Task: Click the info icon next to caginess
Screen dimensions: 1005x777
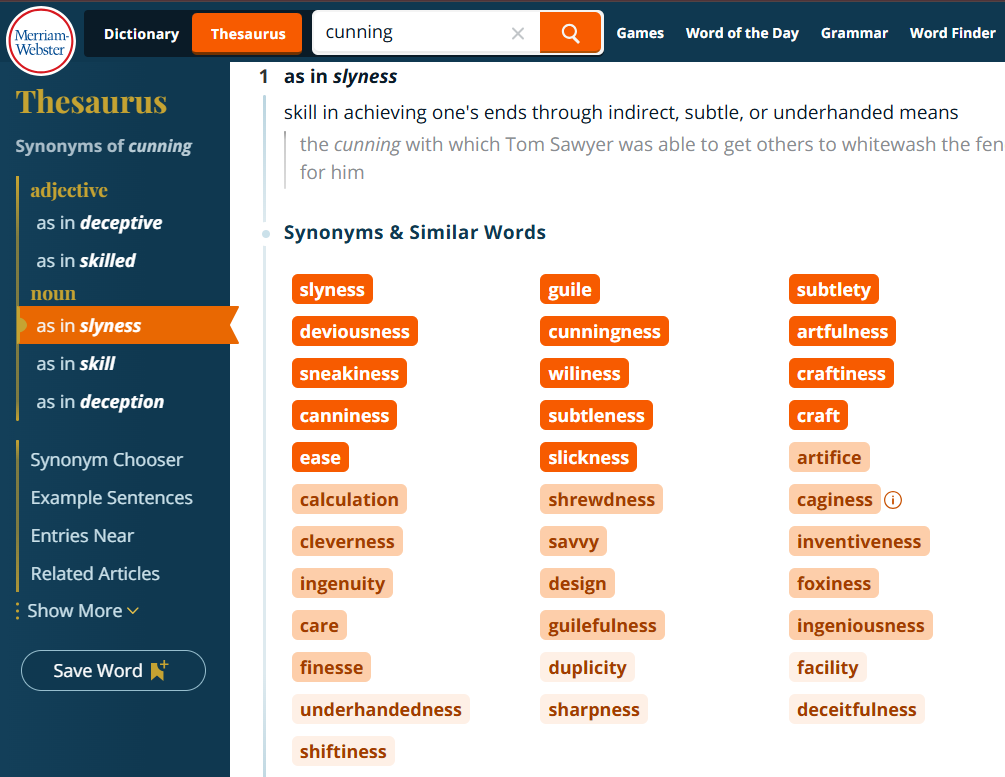Action: tap(893, 499)
